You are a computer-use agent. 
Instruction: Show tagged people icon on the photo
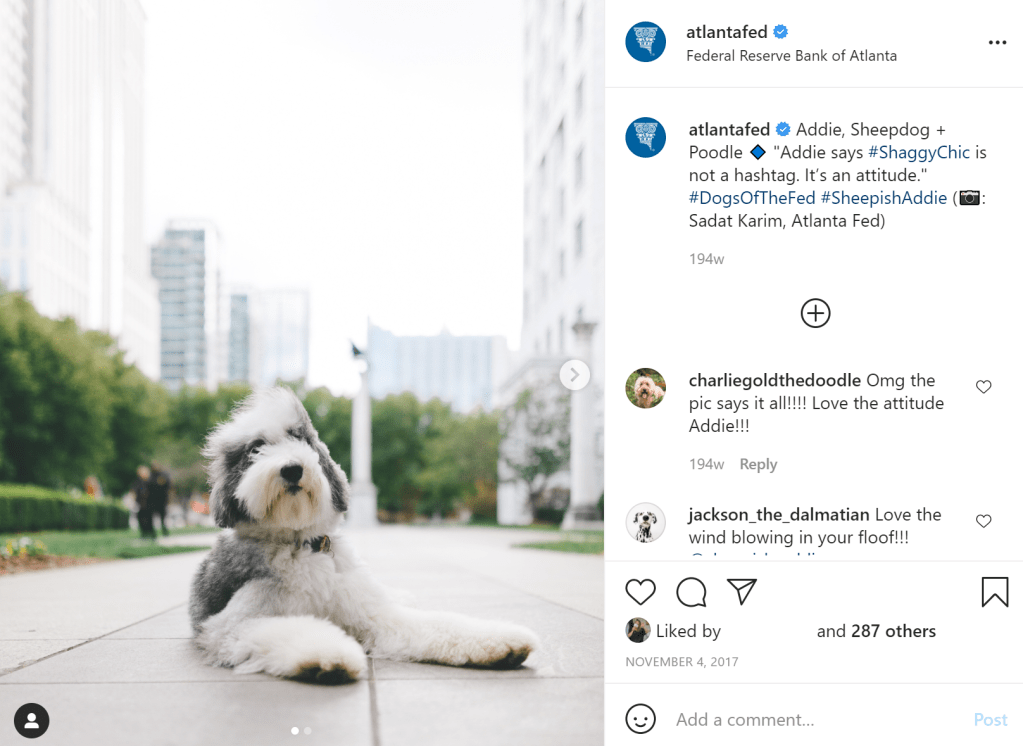pyautogui.click(x=31, y=721)
